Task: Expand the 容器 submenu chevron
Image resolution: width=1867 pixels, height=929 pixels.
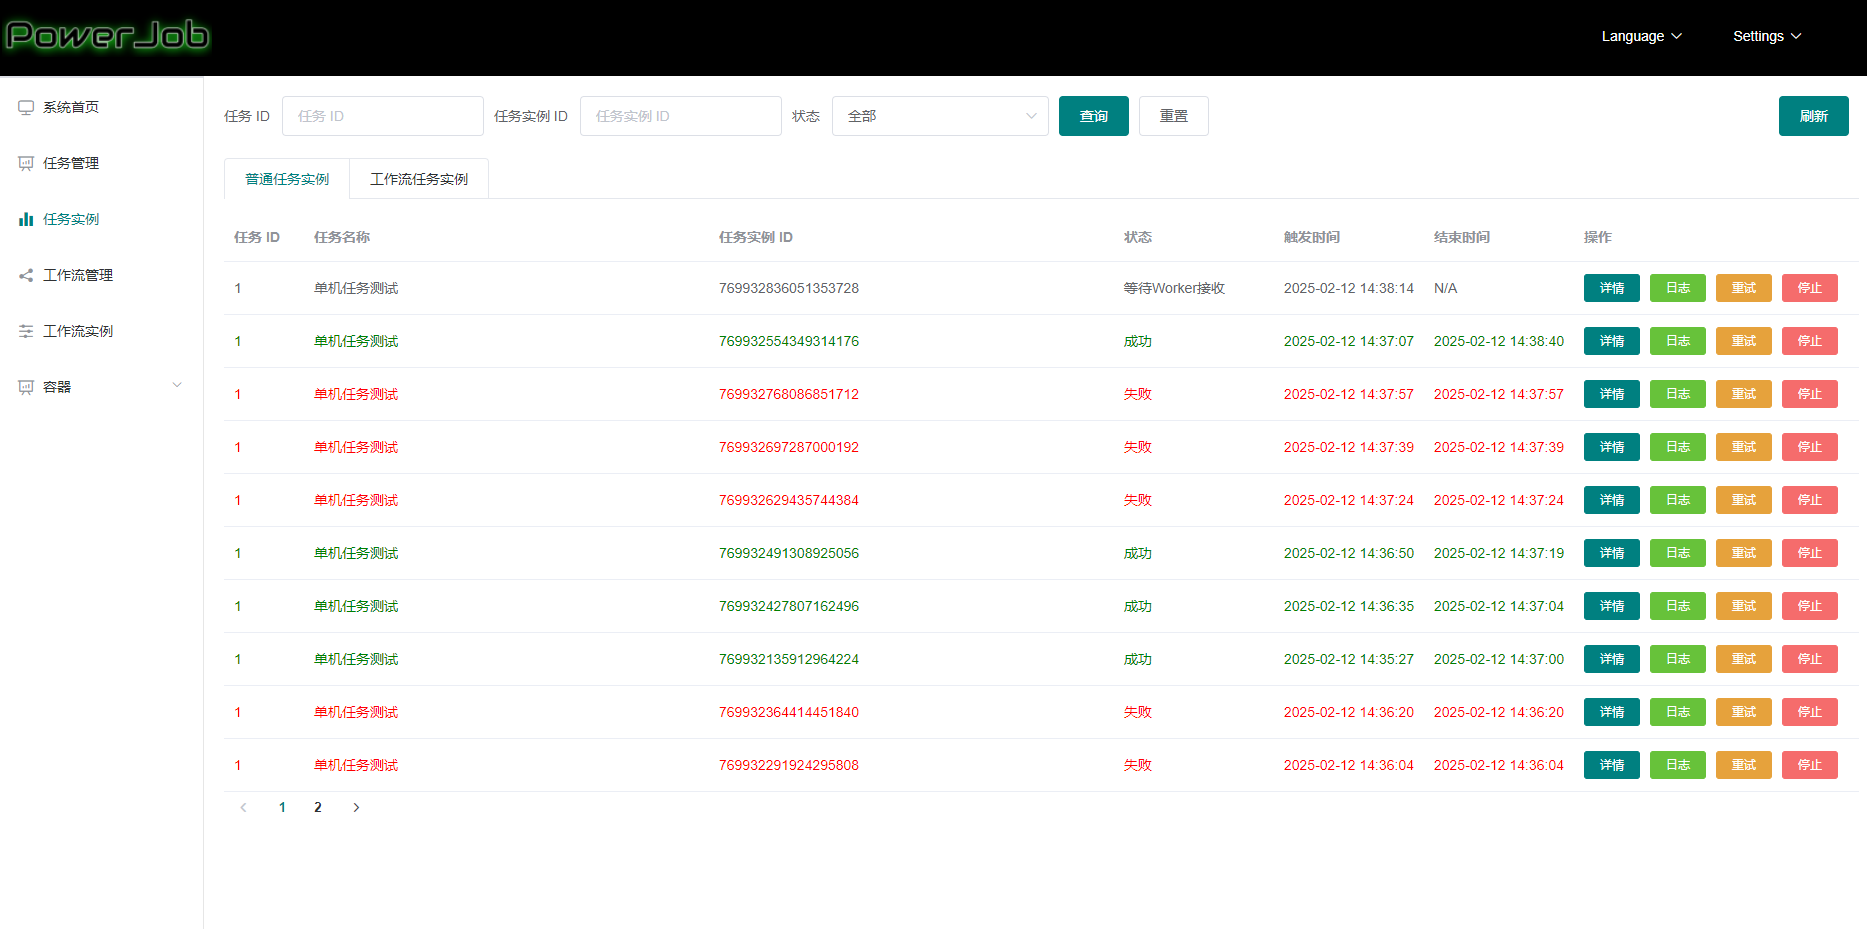Action: tap(177, 386)
